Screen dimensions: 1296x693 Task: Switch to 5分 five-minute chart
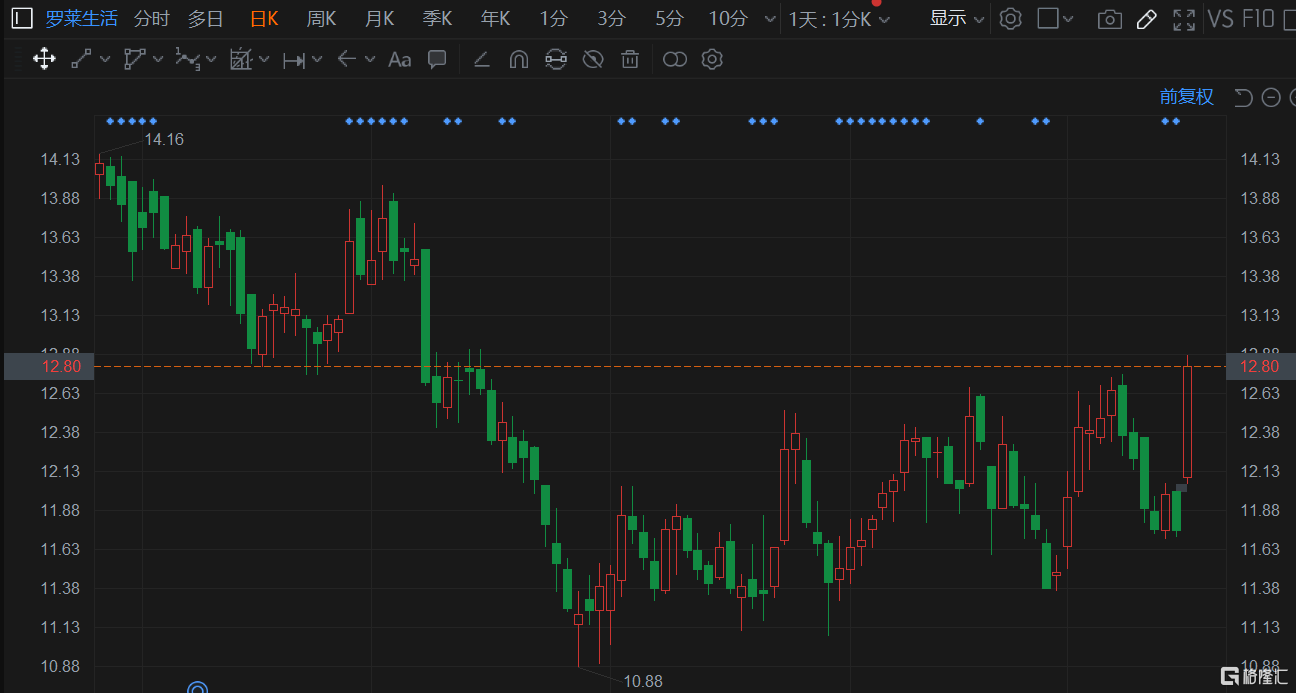coord(669,19)
